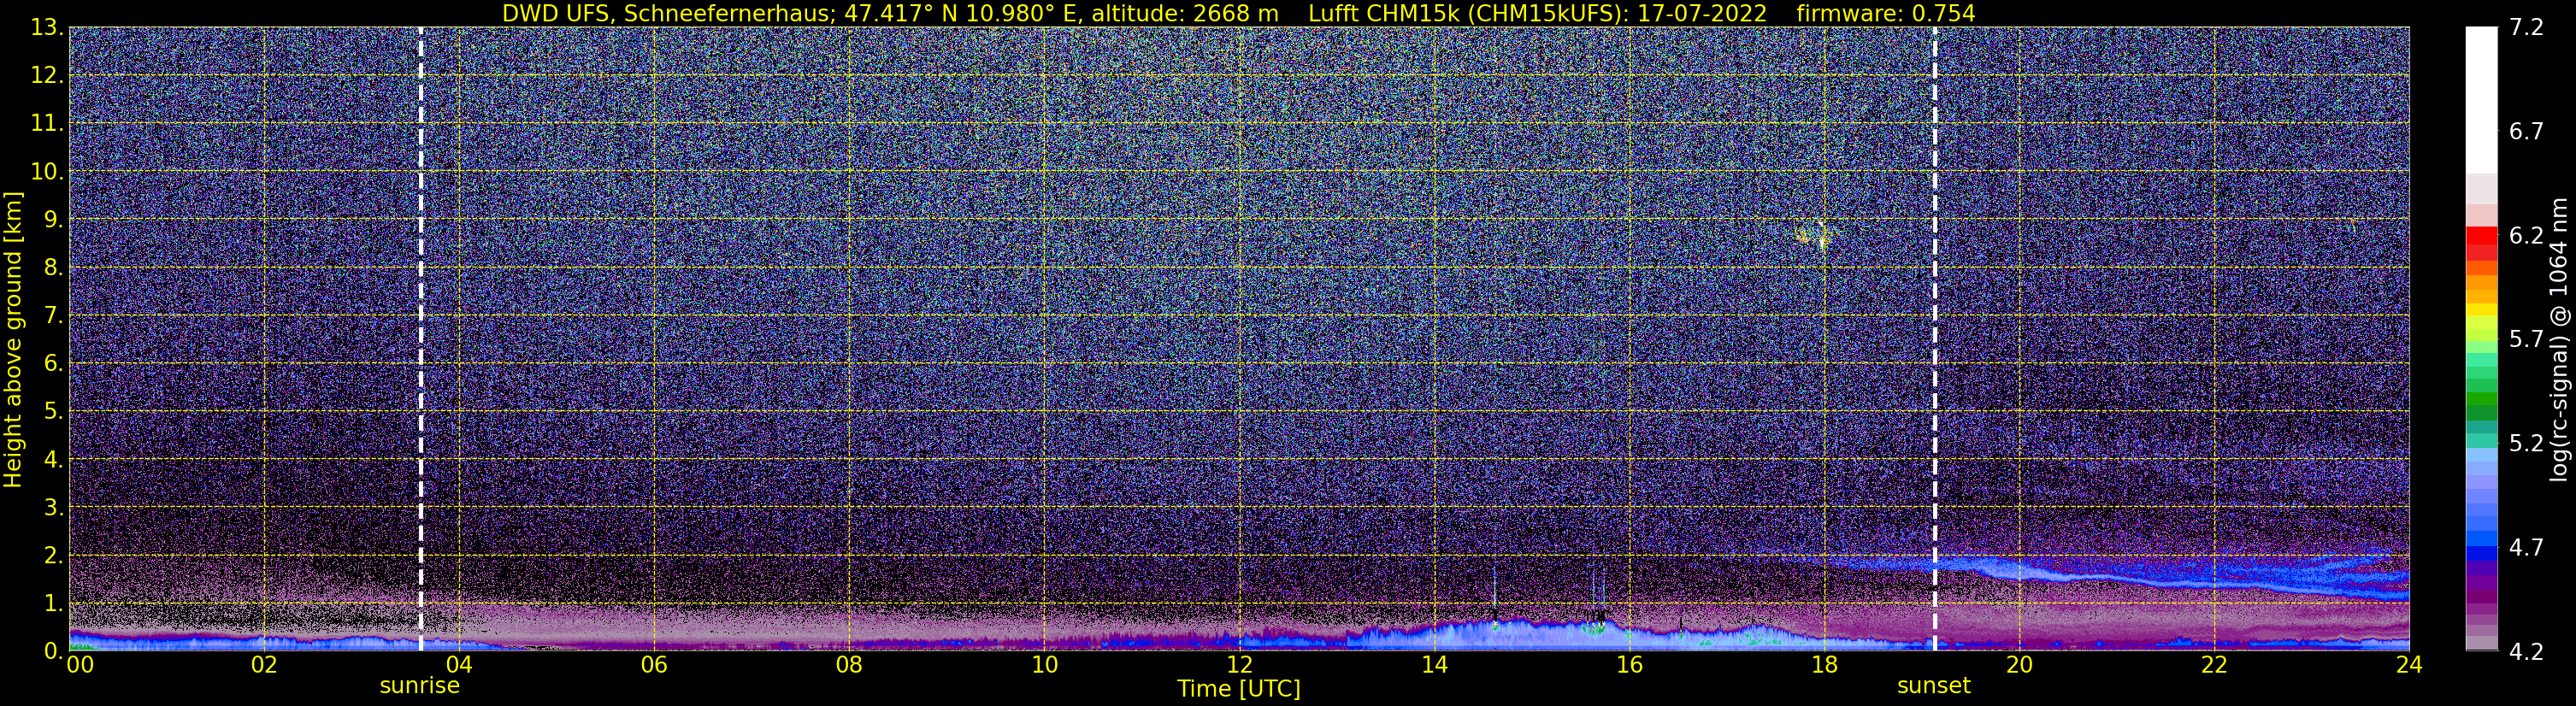The width and height of the screenshot is (2576, 706).
Task: Click the colorbar label 4.2
Action: 2527,652
